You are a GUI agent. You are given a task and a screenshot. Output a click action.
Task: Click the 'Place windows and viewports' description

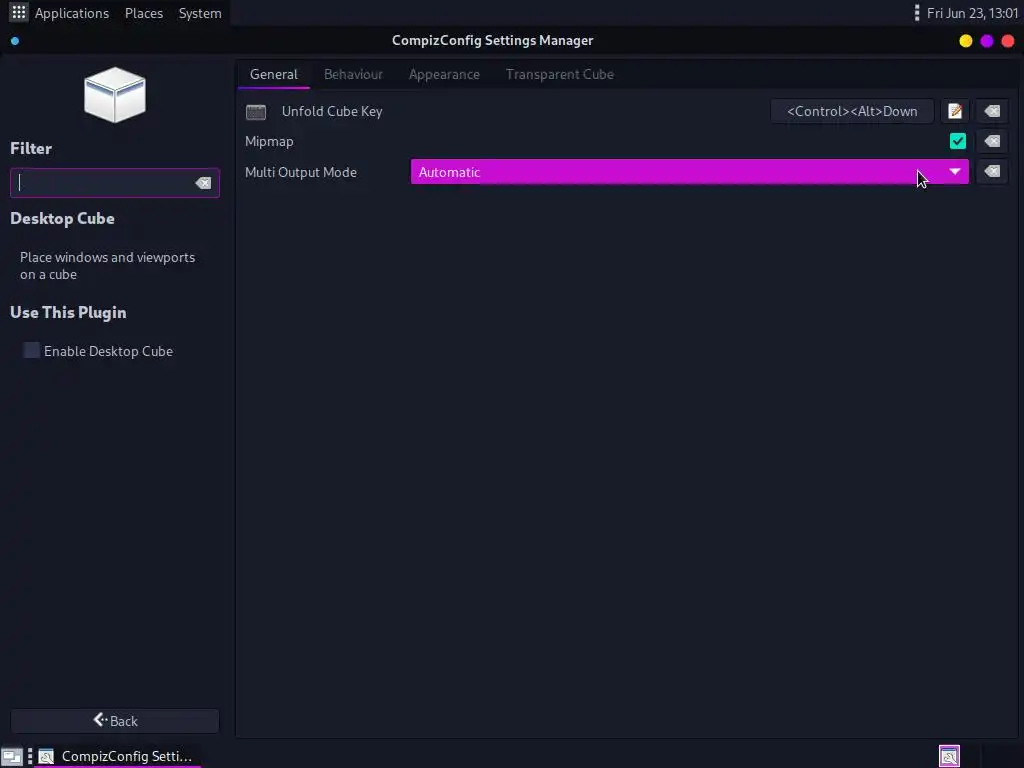(107, 266)
